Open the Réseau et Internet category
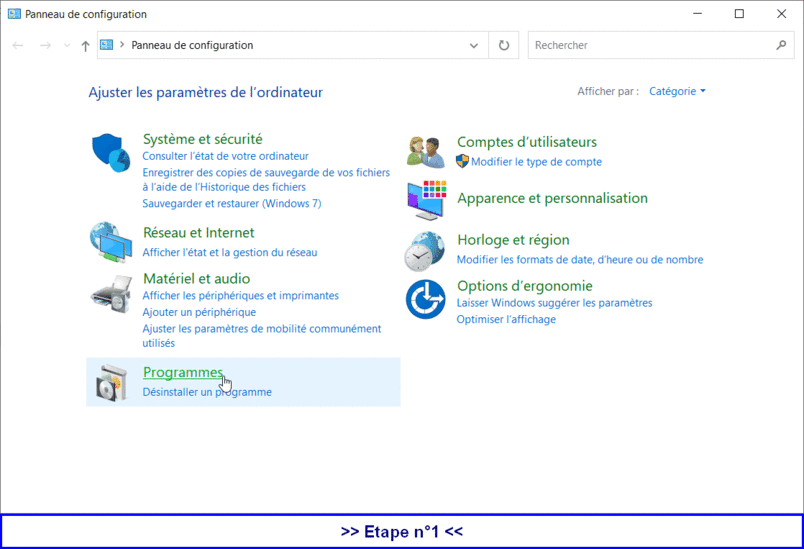 tap(198, 233)
